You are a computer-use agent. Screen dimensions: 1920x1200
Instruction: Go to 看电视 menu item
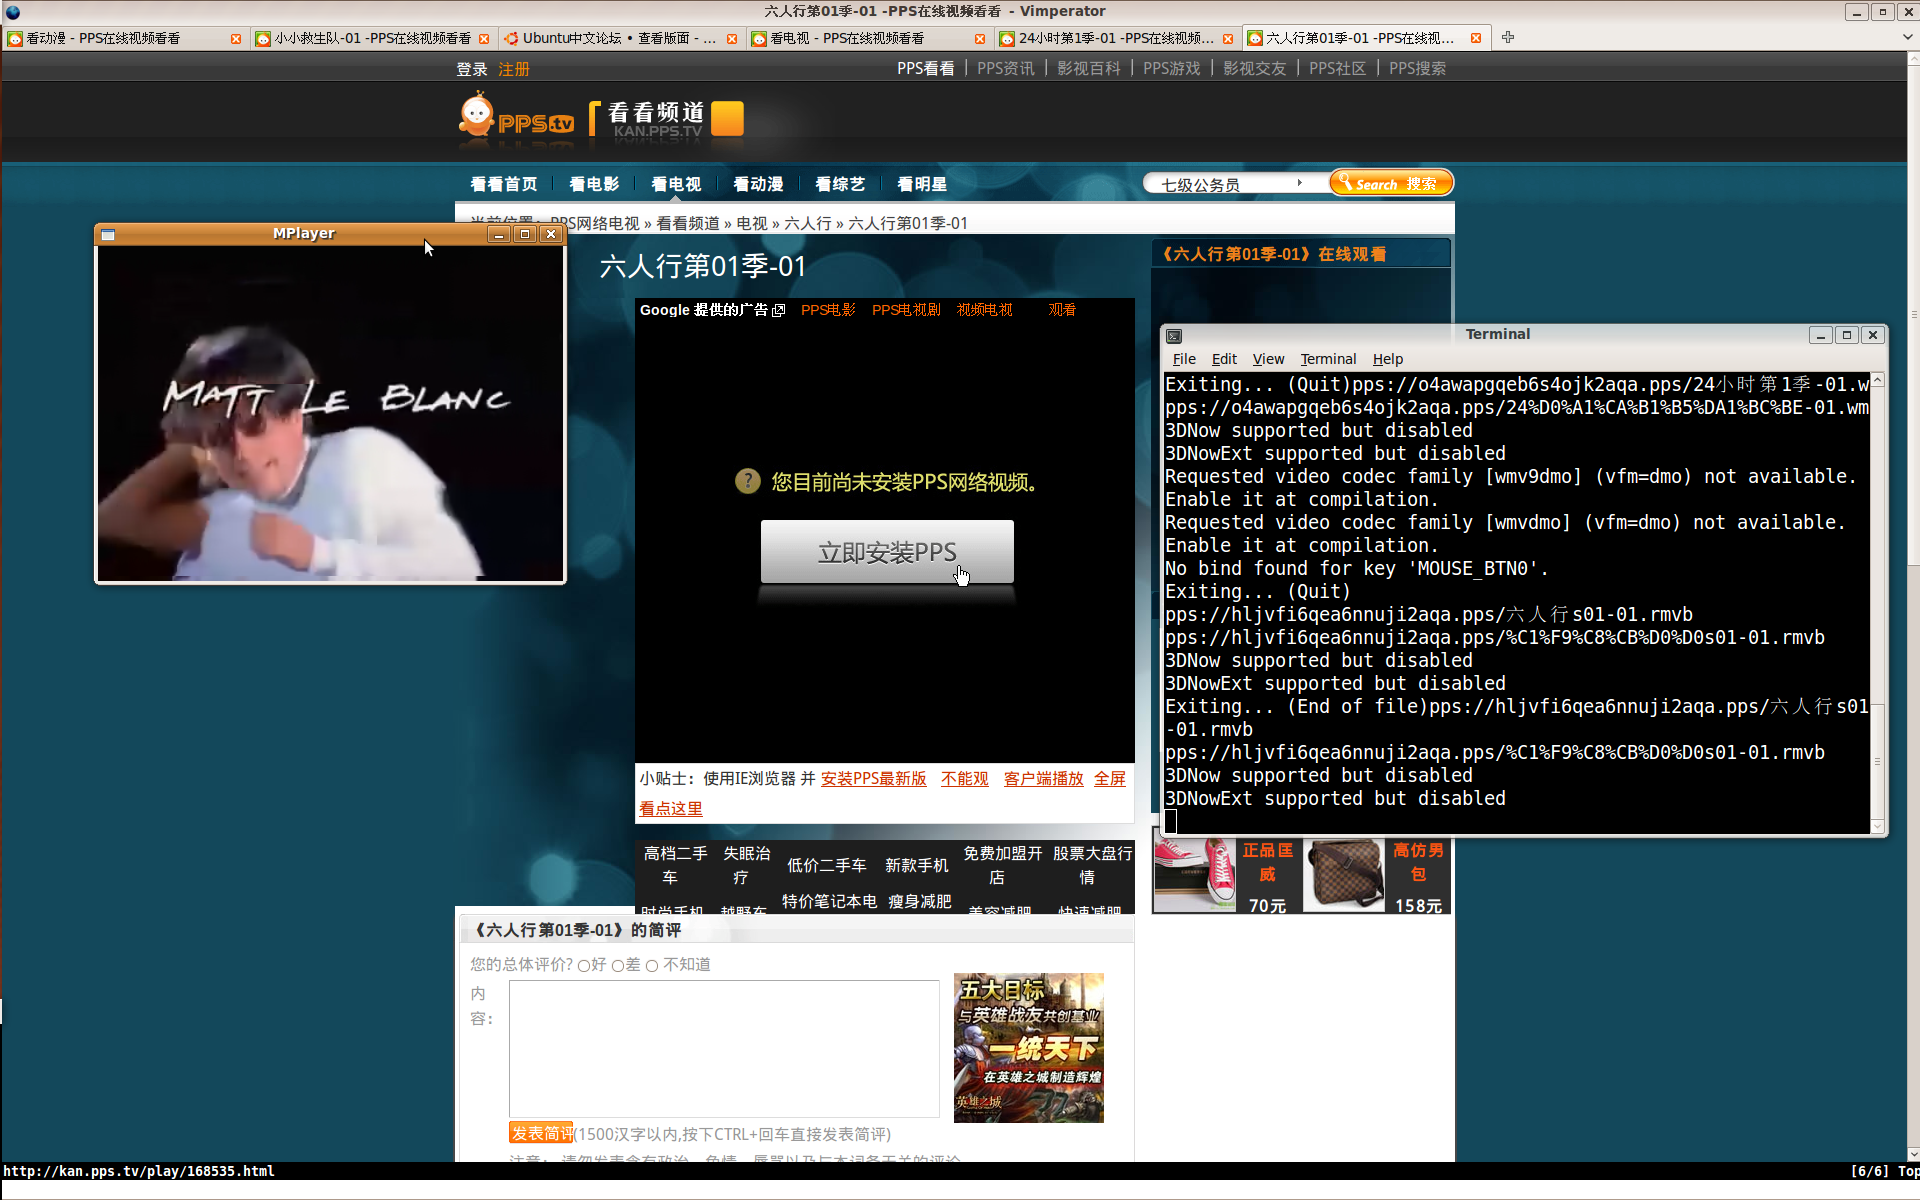point(676,184)
